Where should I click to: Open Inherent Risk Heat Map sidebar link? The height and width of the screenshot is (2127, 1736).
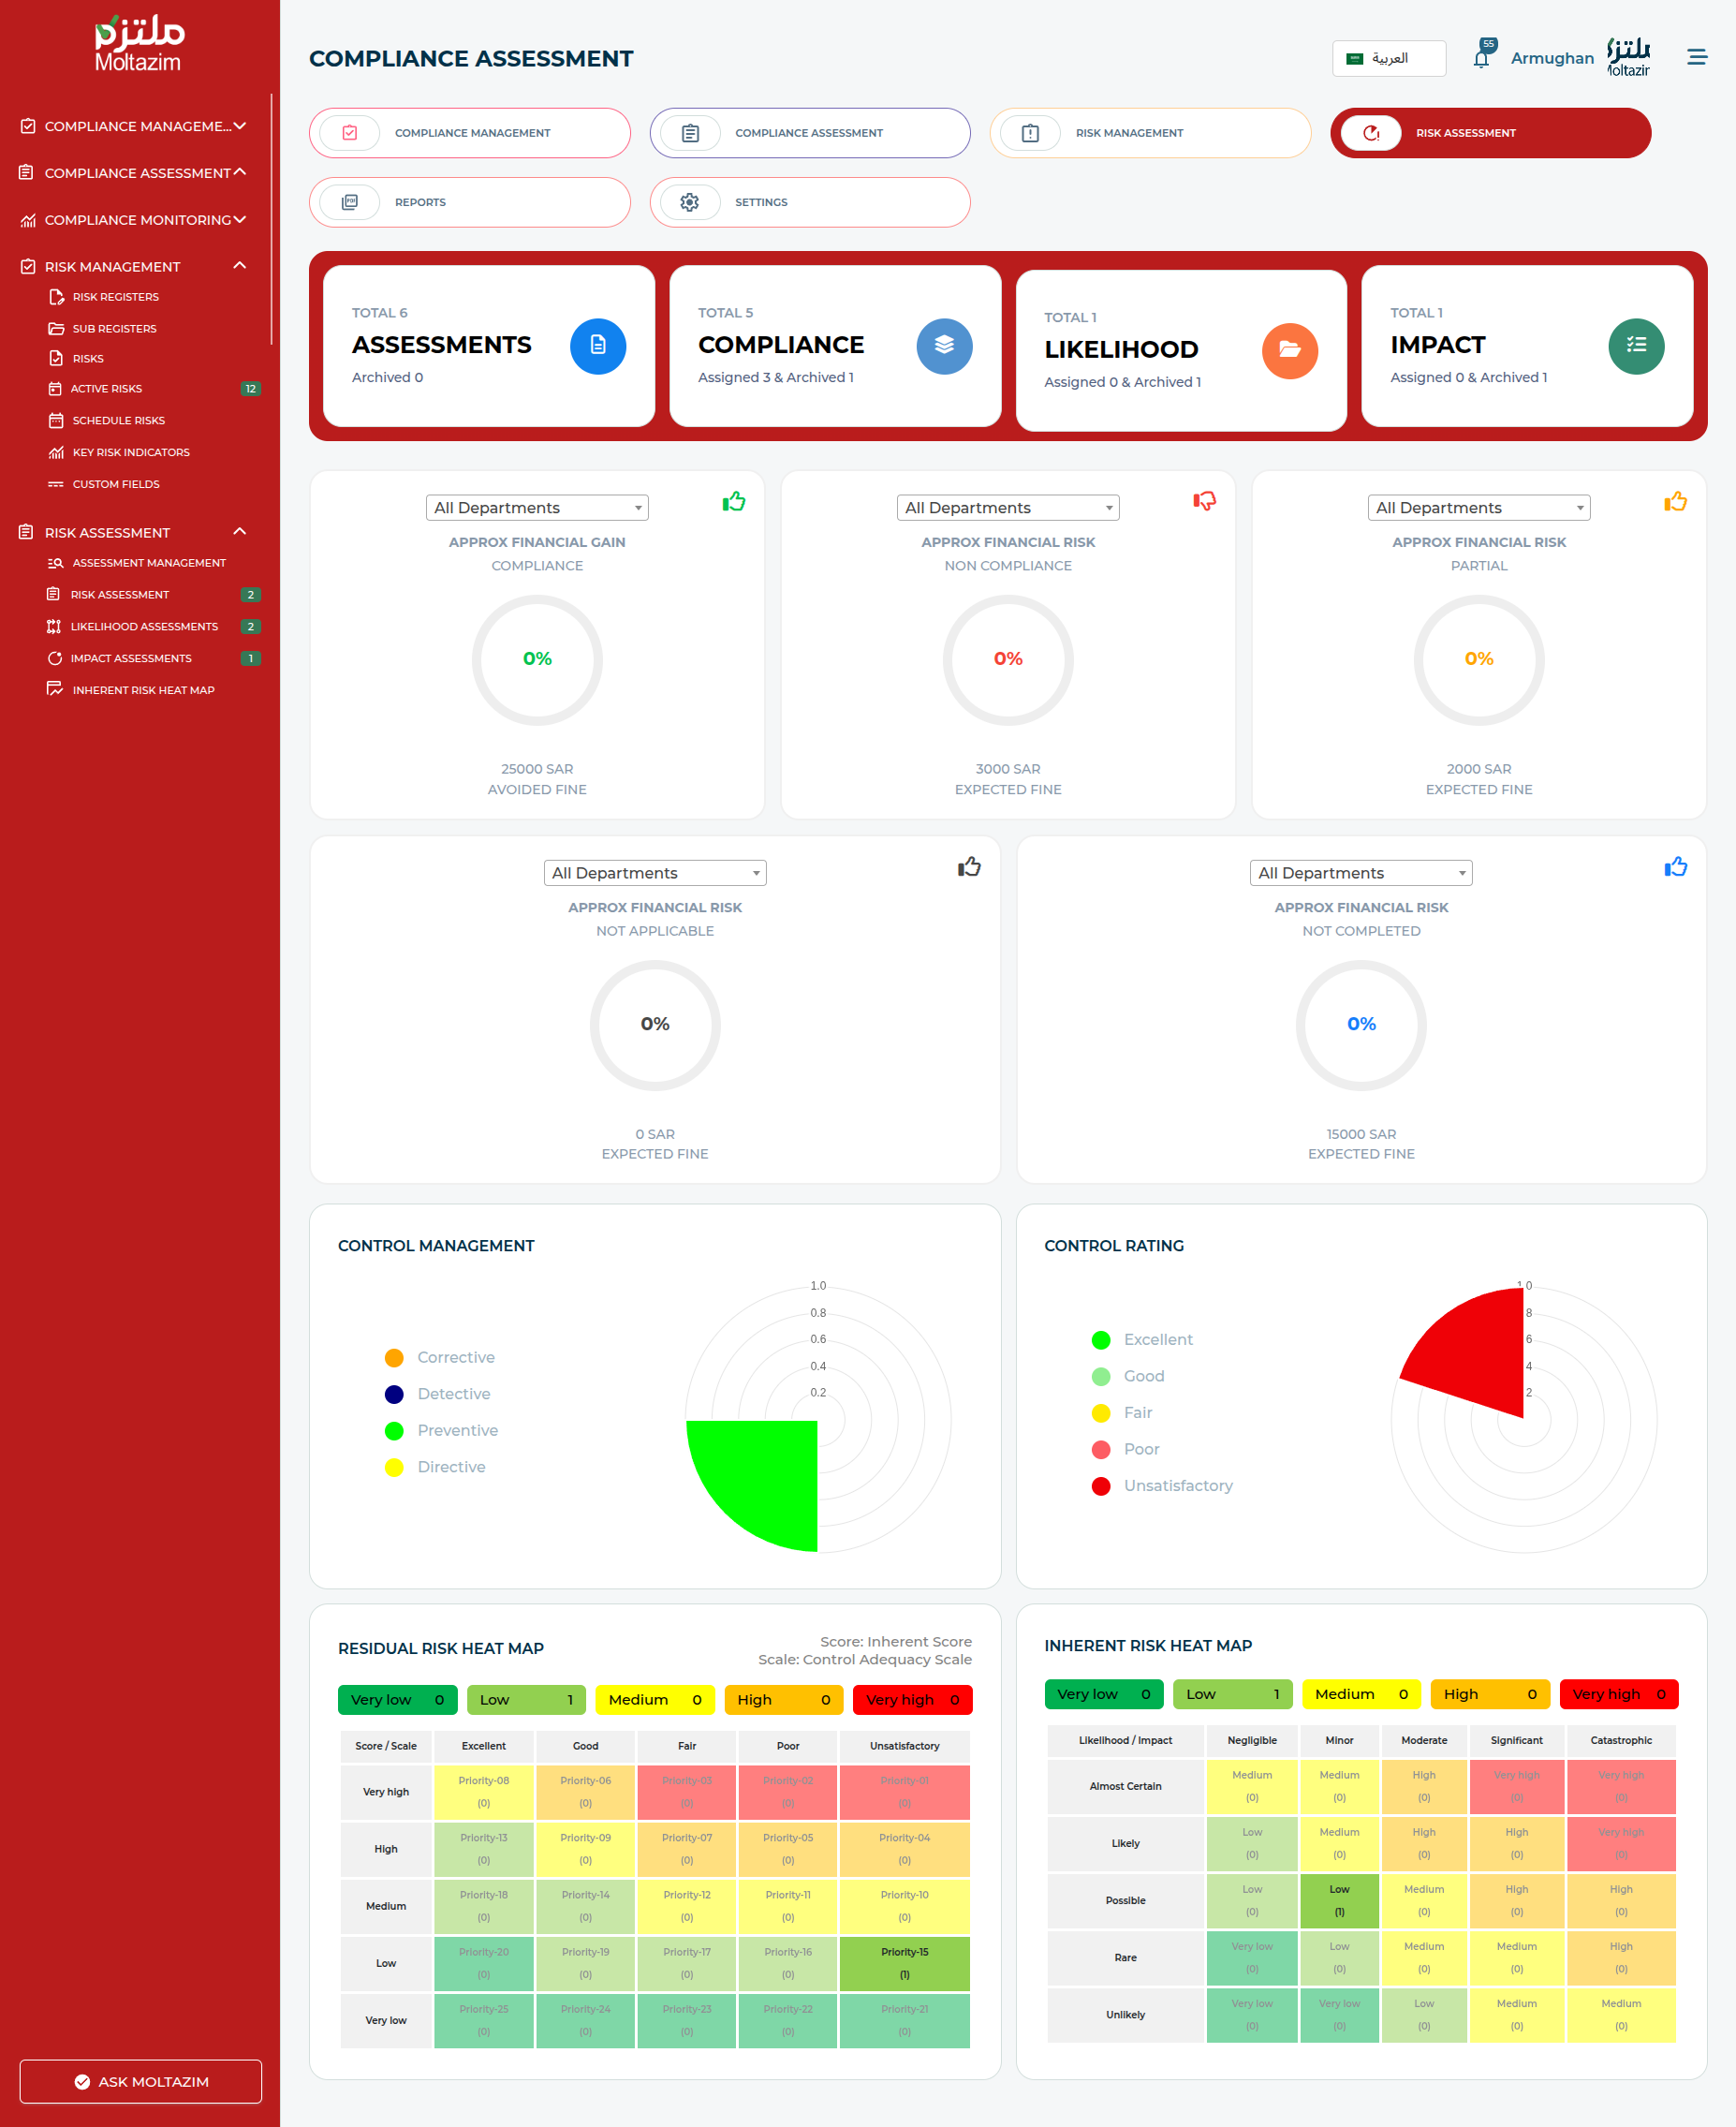tap(143, 690)
